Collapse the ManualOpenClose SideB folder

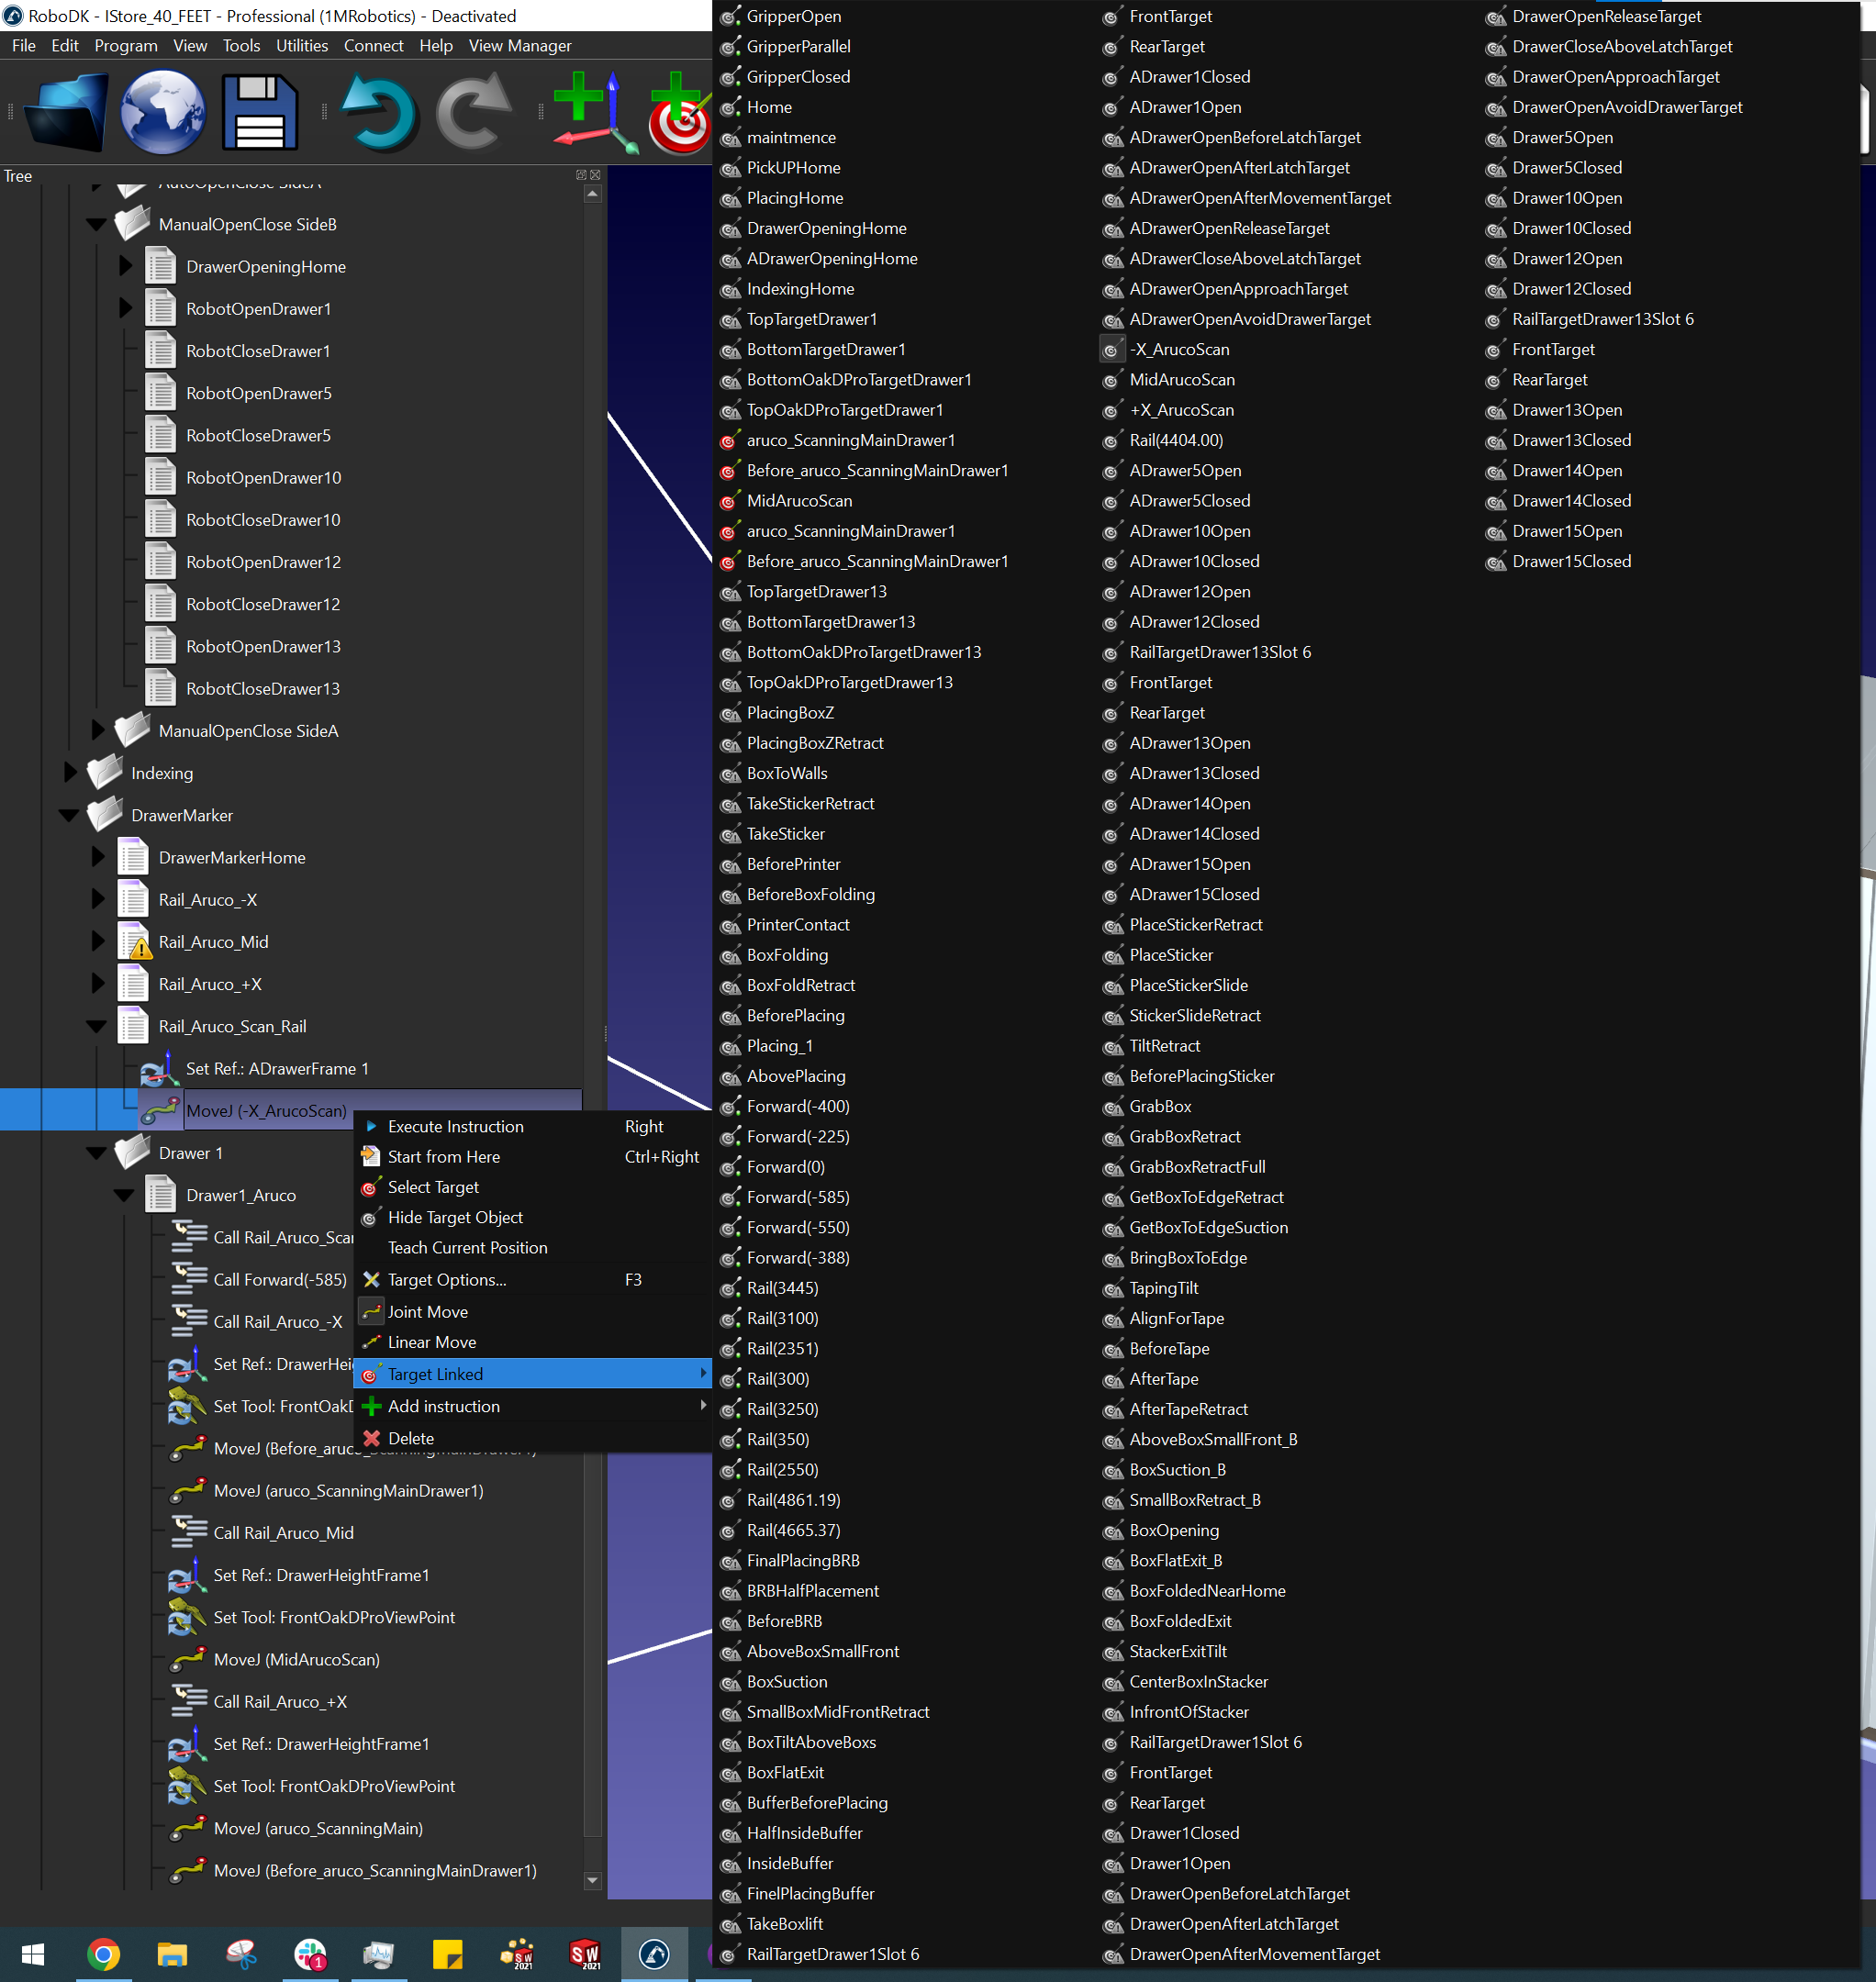pyautogui.click(x=97, y=225)
